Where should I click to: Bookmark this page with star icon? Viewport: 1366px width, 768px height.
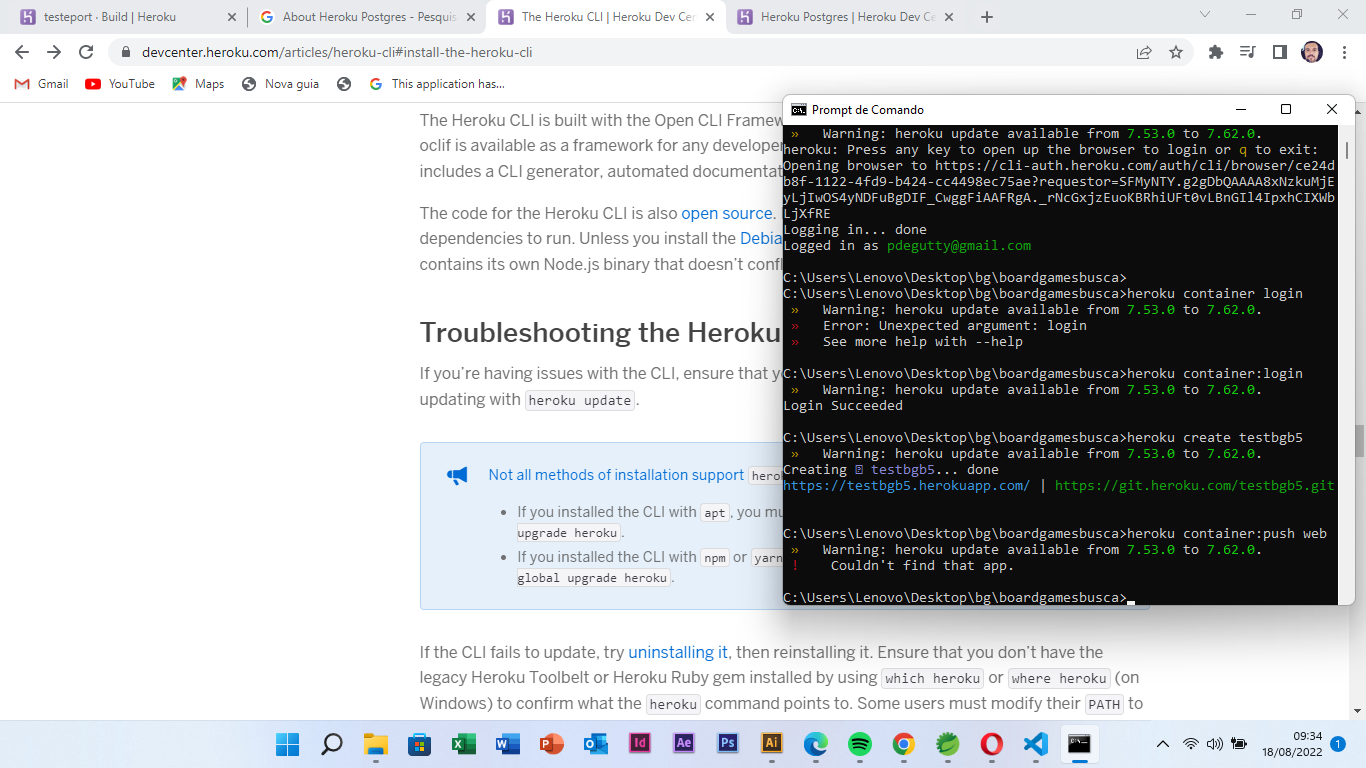[x=1176, y=52]
